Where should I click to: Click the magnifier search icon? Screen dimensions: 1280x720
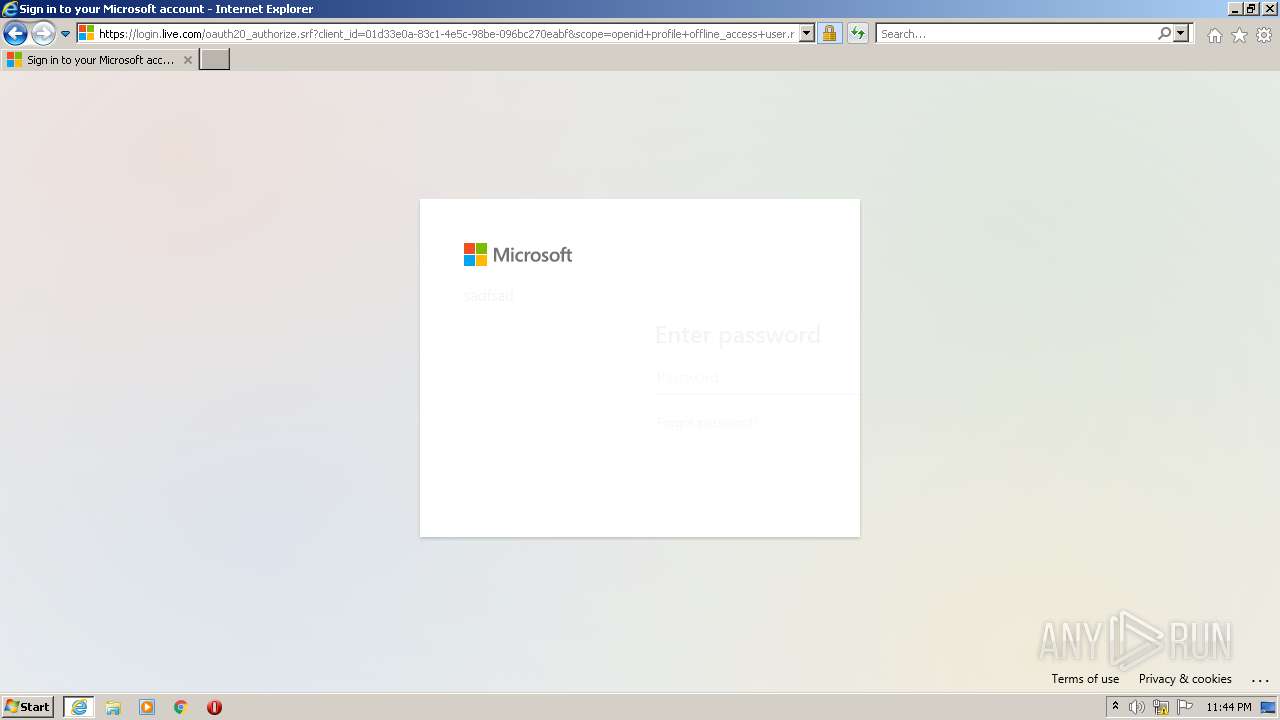pyautogui.click(x=1164, y=33)
